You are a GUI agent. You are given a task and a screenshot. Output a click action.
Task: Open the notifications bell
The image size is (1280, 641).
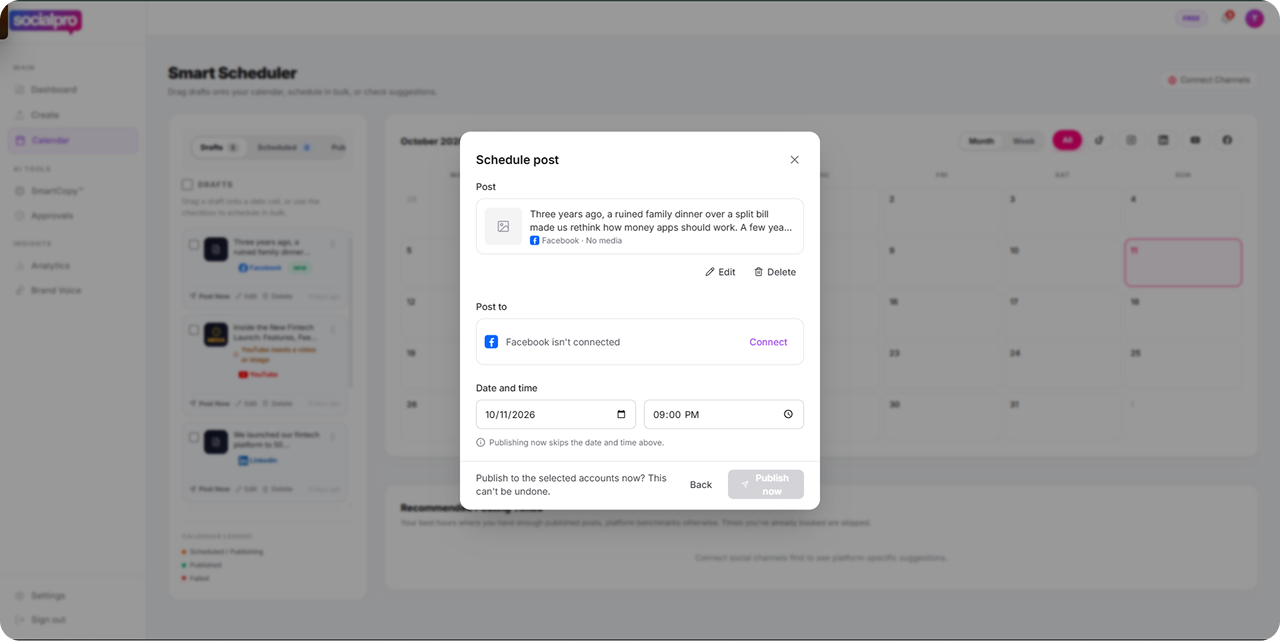click(1227, 19)
